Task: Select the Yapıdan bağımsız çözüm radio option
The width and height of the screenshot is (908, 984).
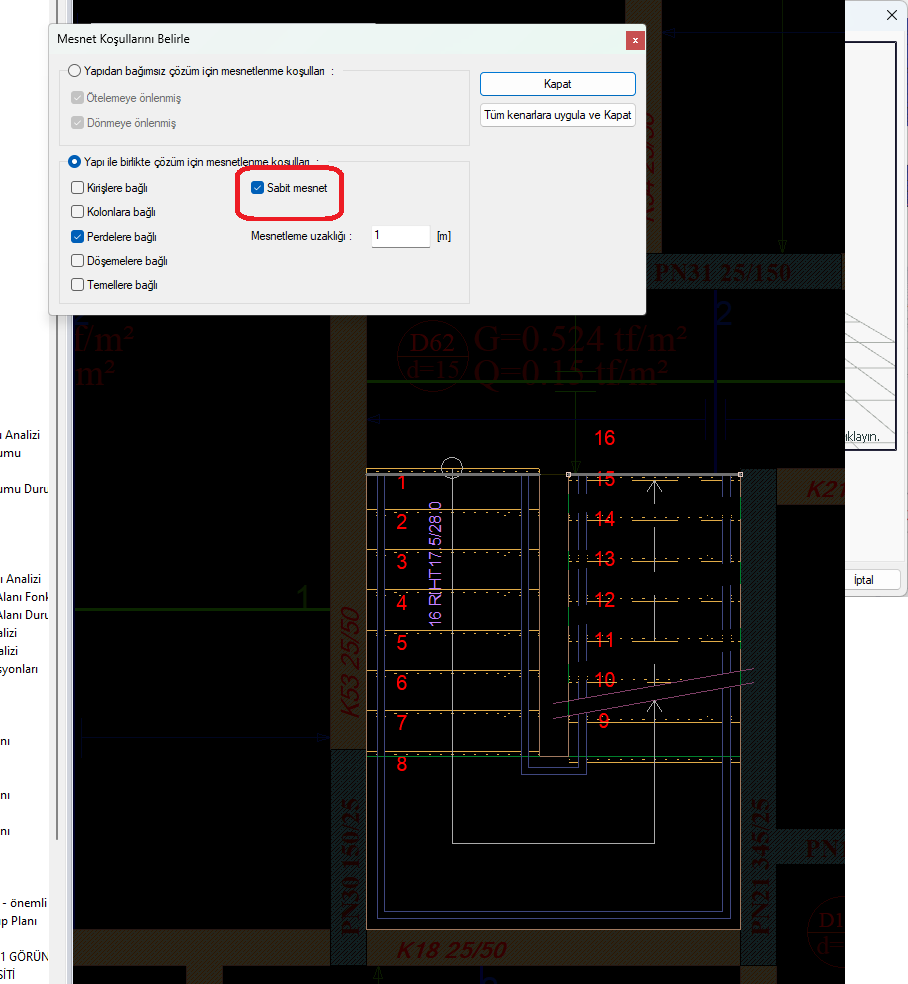Action: [x=75, y=71]
